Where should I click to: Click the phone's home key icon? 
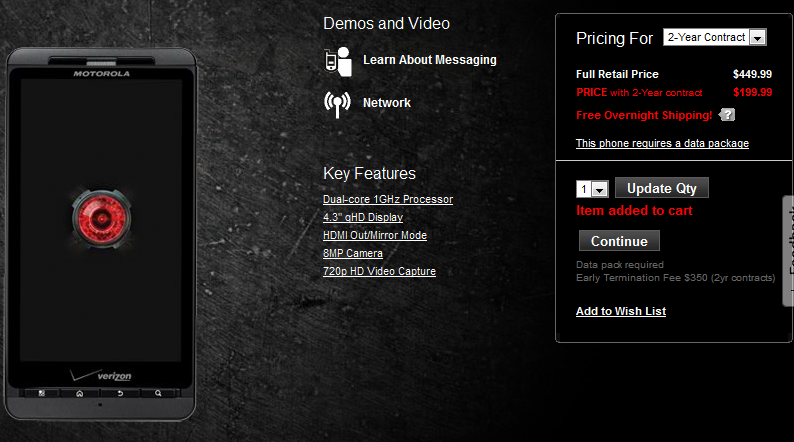[x=80, y=393]
